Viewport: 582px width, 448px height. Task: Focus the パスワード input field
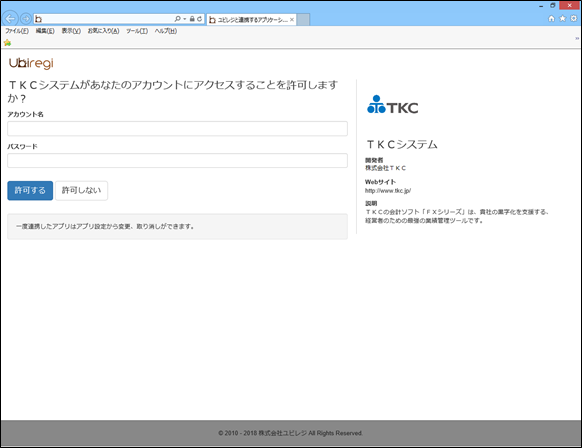click(x=177, y=160)
